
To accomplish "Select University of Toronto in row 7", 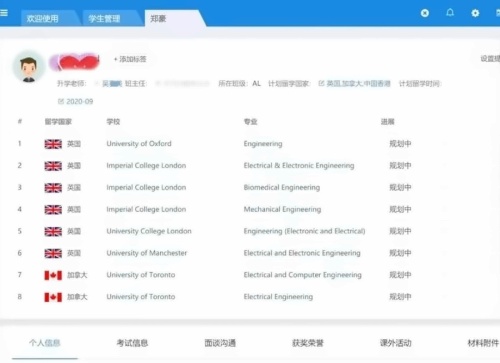I will tap(141, 275).
